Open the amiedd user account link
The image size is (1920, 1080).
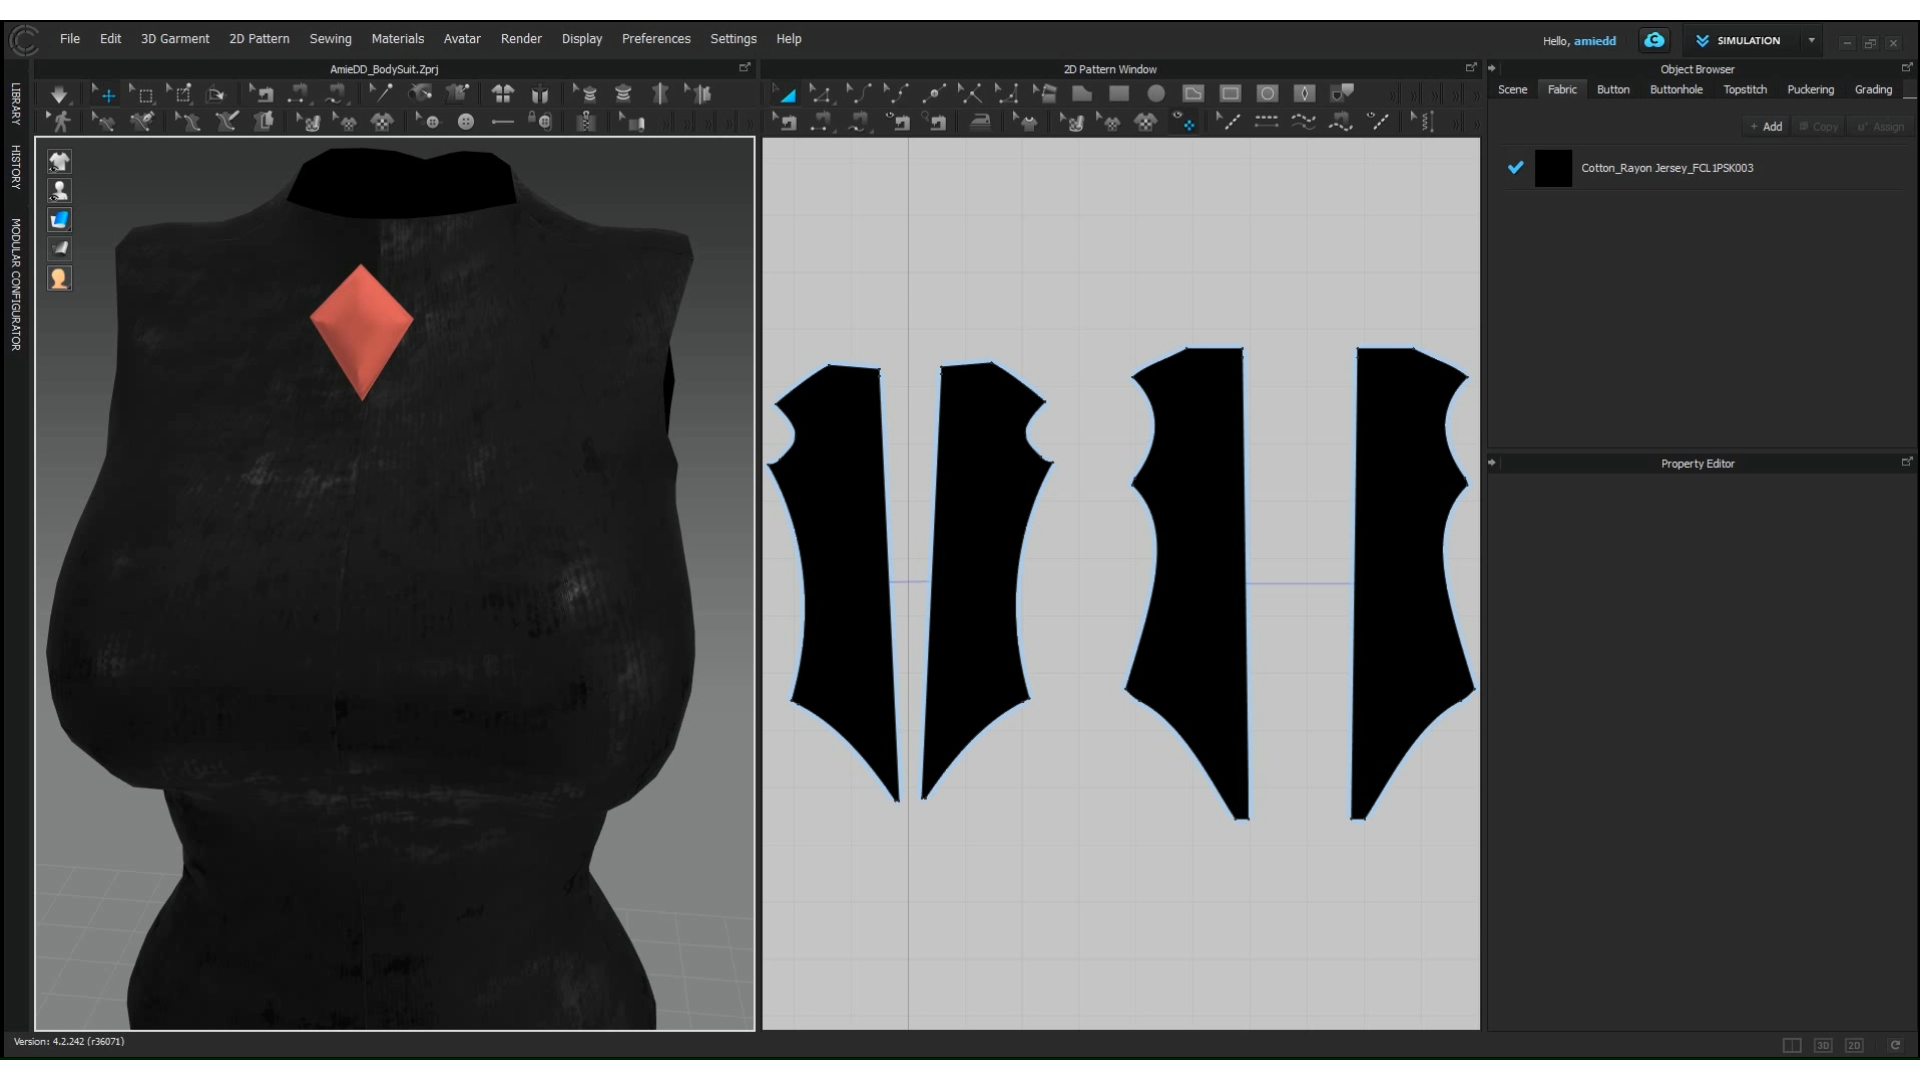click(1595, 41)
